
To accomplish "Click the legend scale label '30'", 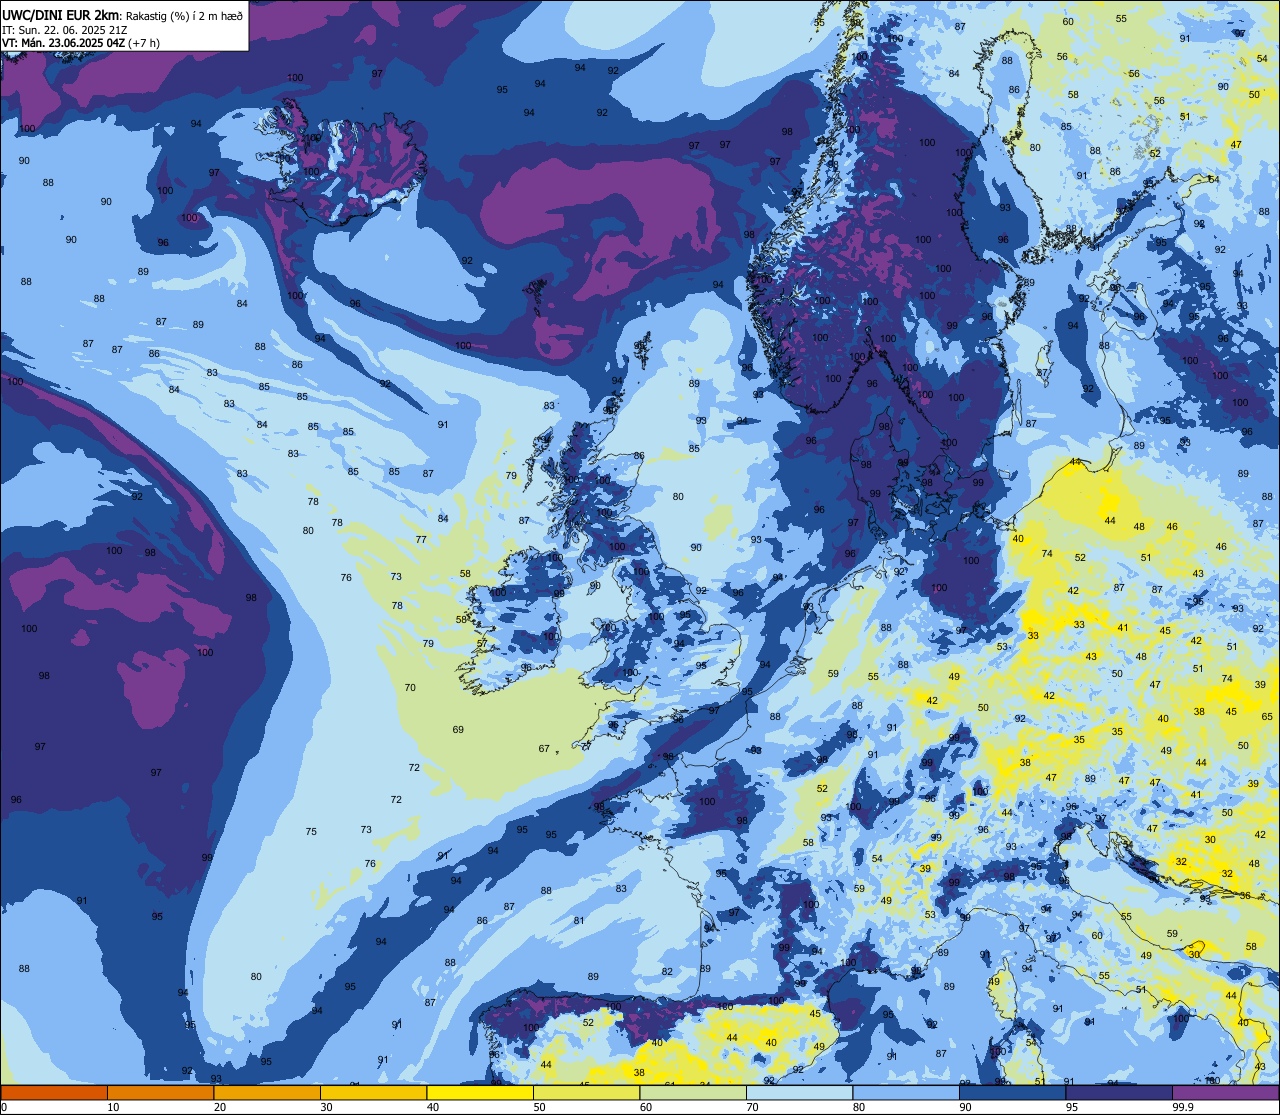I will tap(326, 1107).
